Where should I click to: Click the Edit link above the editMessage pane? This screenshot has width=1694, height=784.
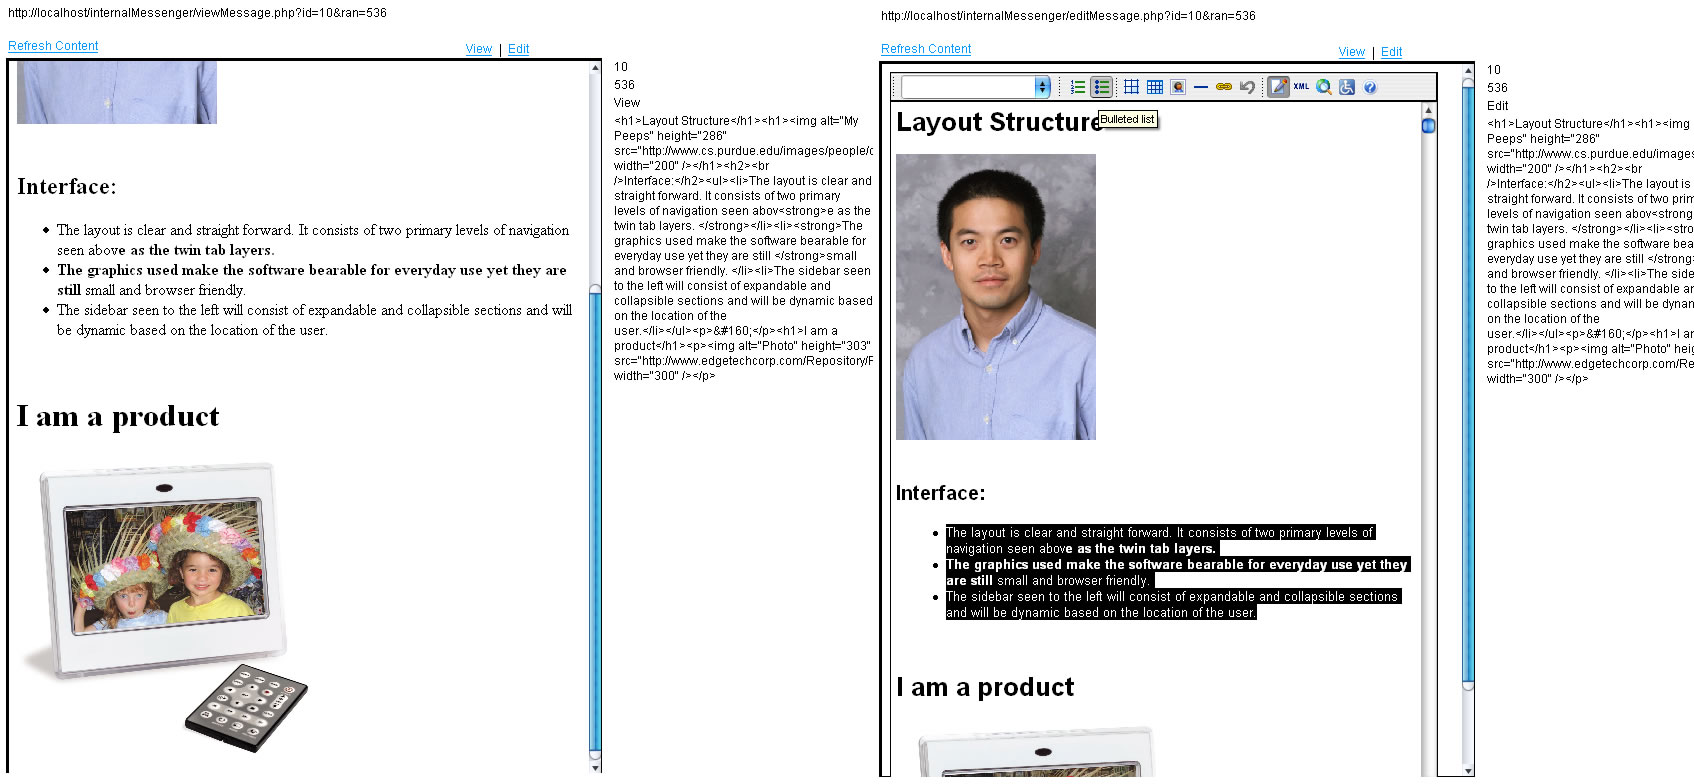(x=1392, y=52)
